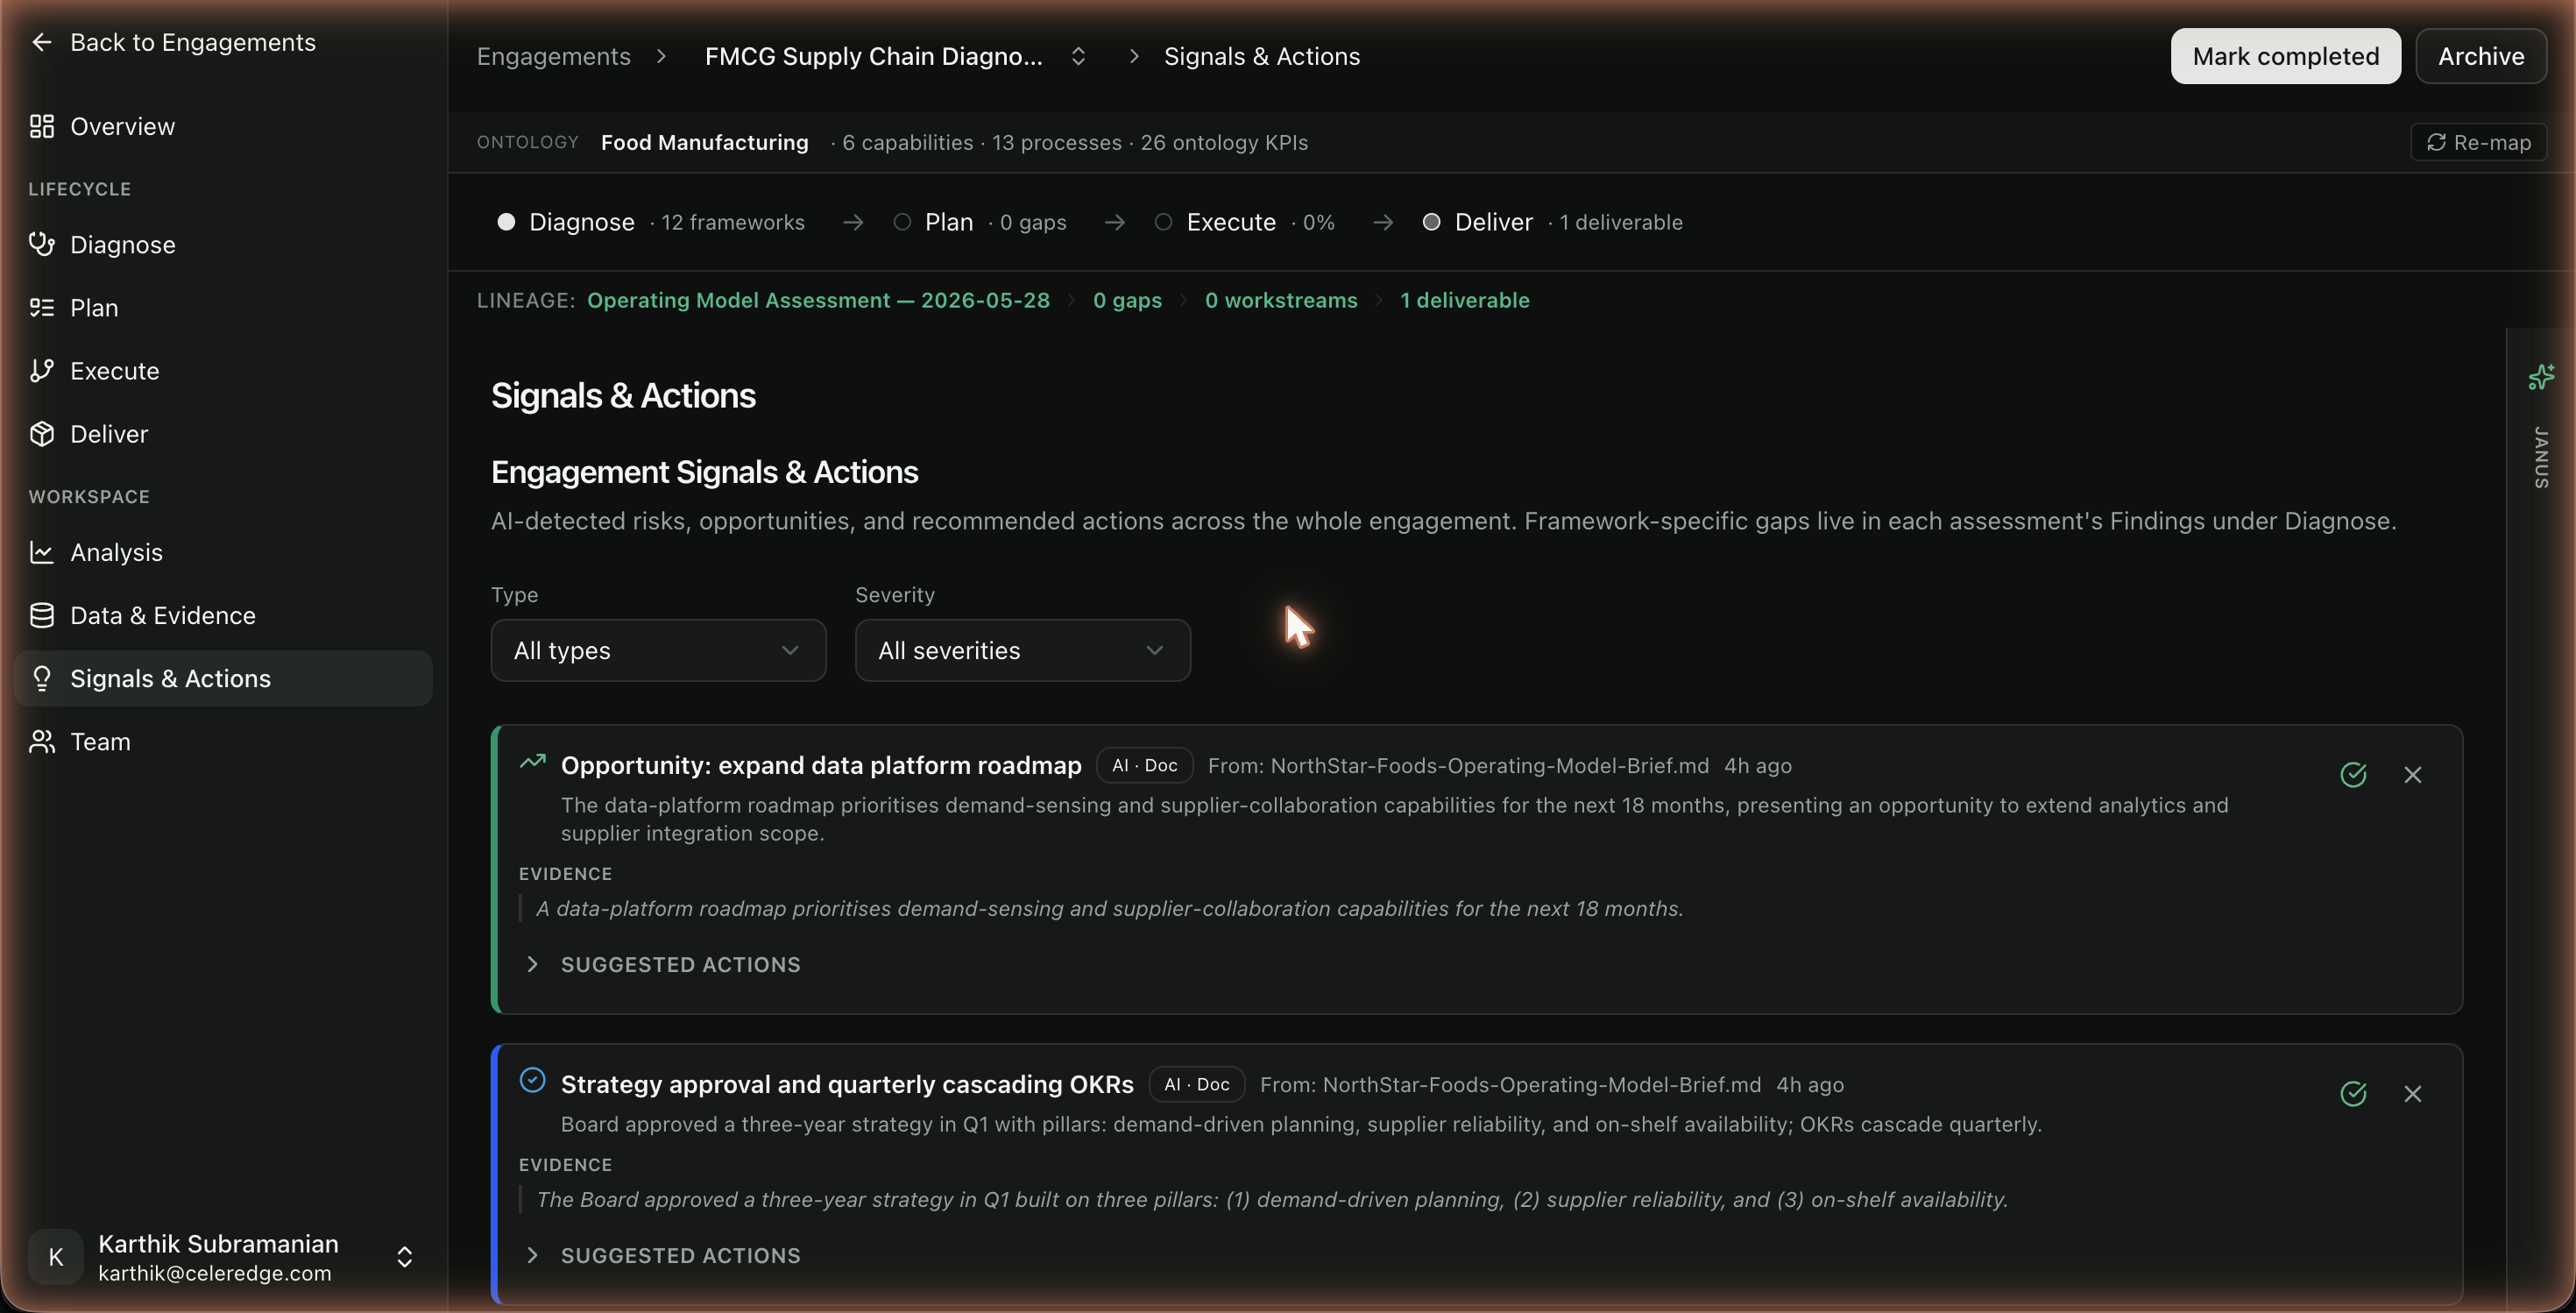The height and width of the screenshot is (1313, 2576).
Task: Select the Deliver stage with 1 deliverable
Action: 1552,222
